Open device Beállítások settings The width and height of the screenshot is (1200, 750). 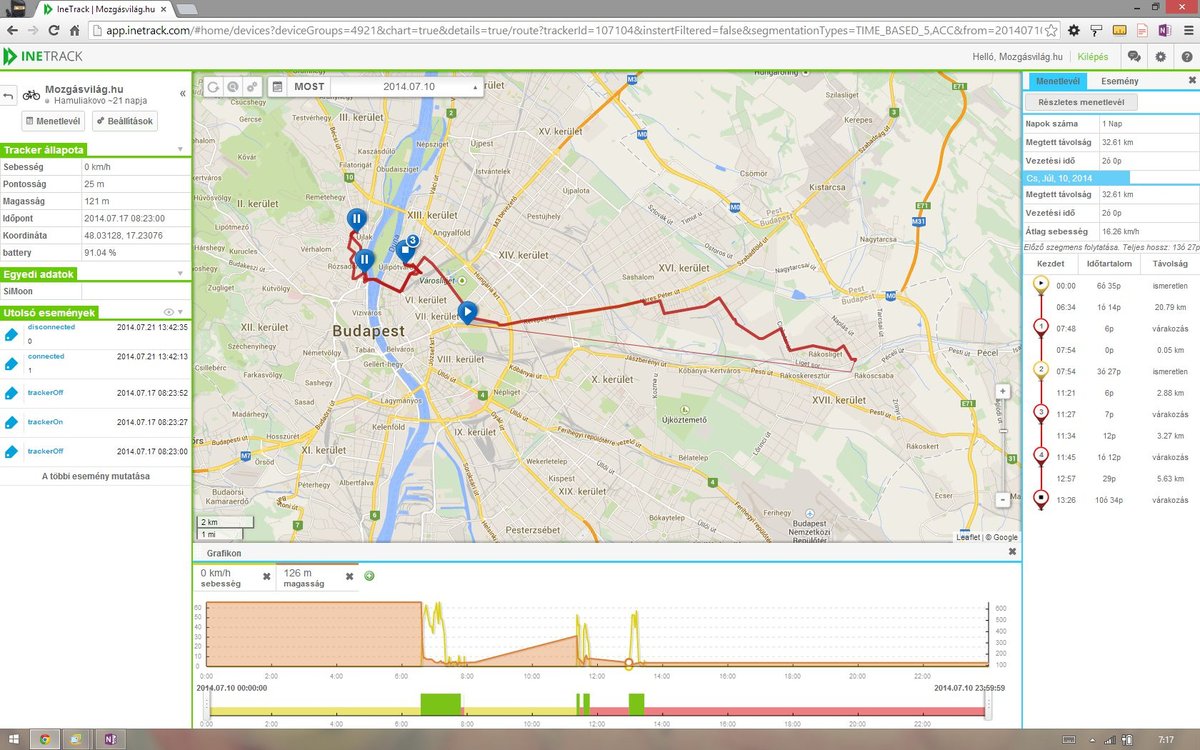tap(125, 121)
